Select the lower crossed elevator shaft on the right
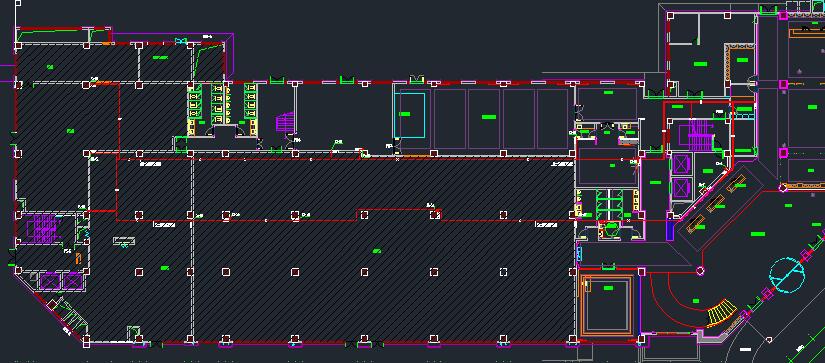 [x=680, y=188]
